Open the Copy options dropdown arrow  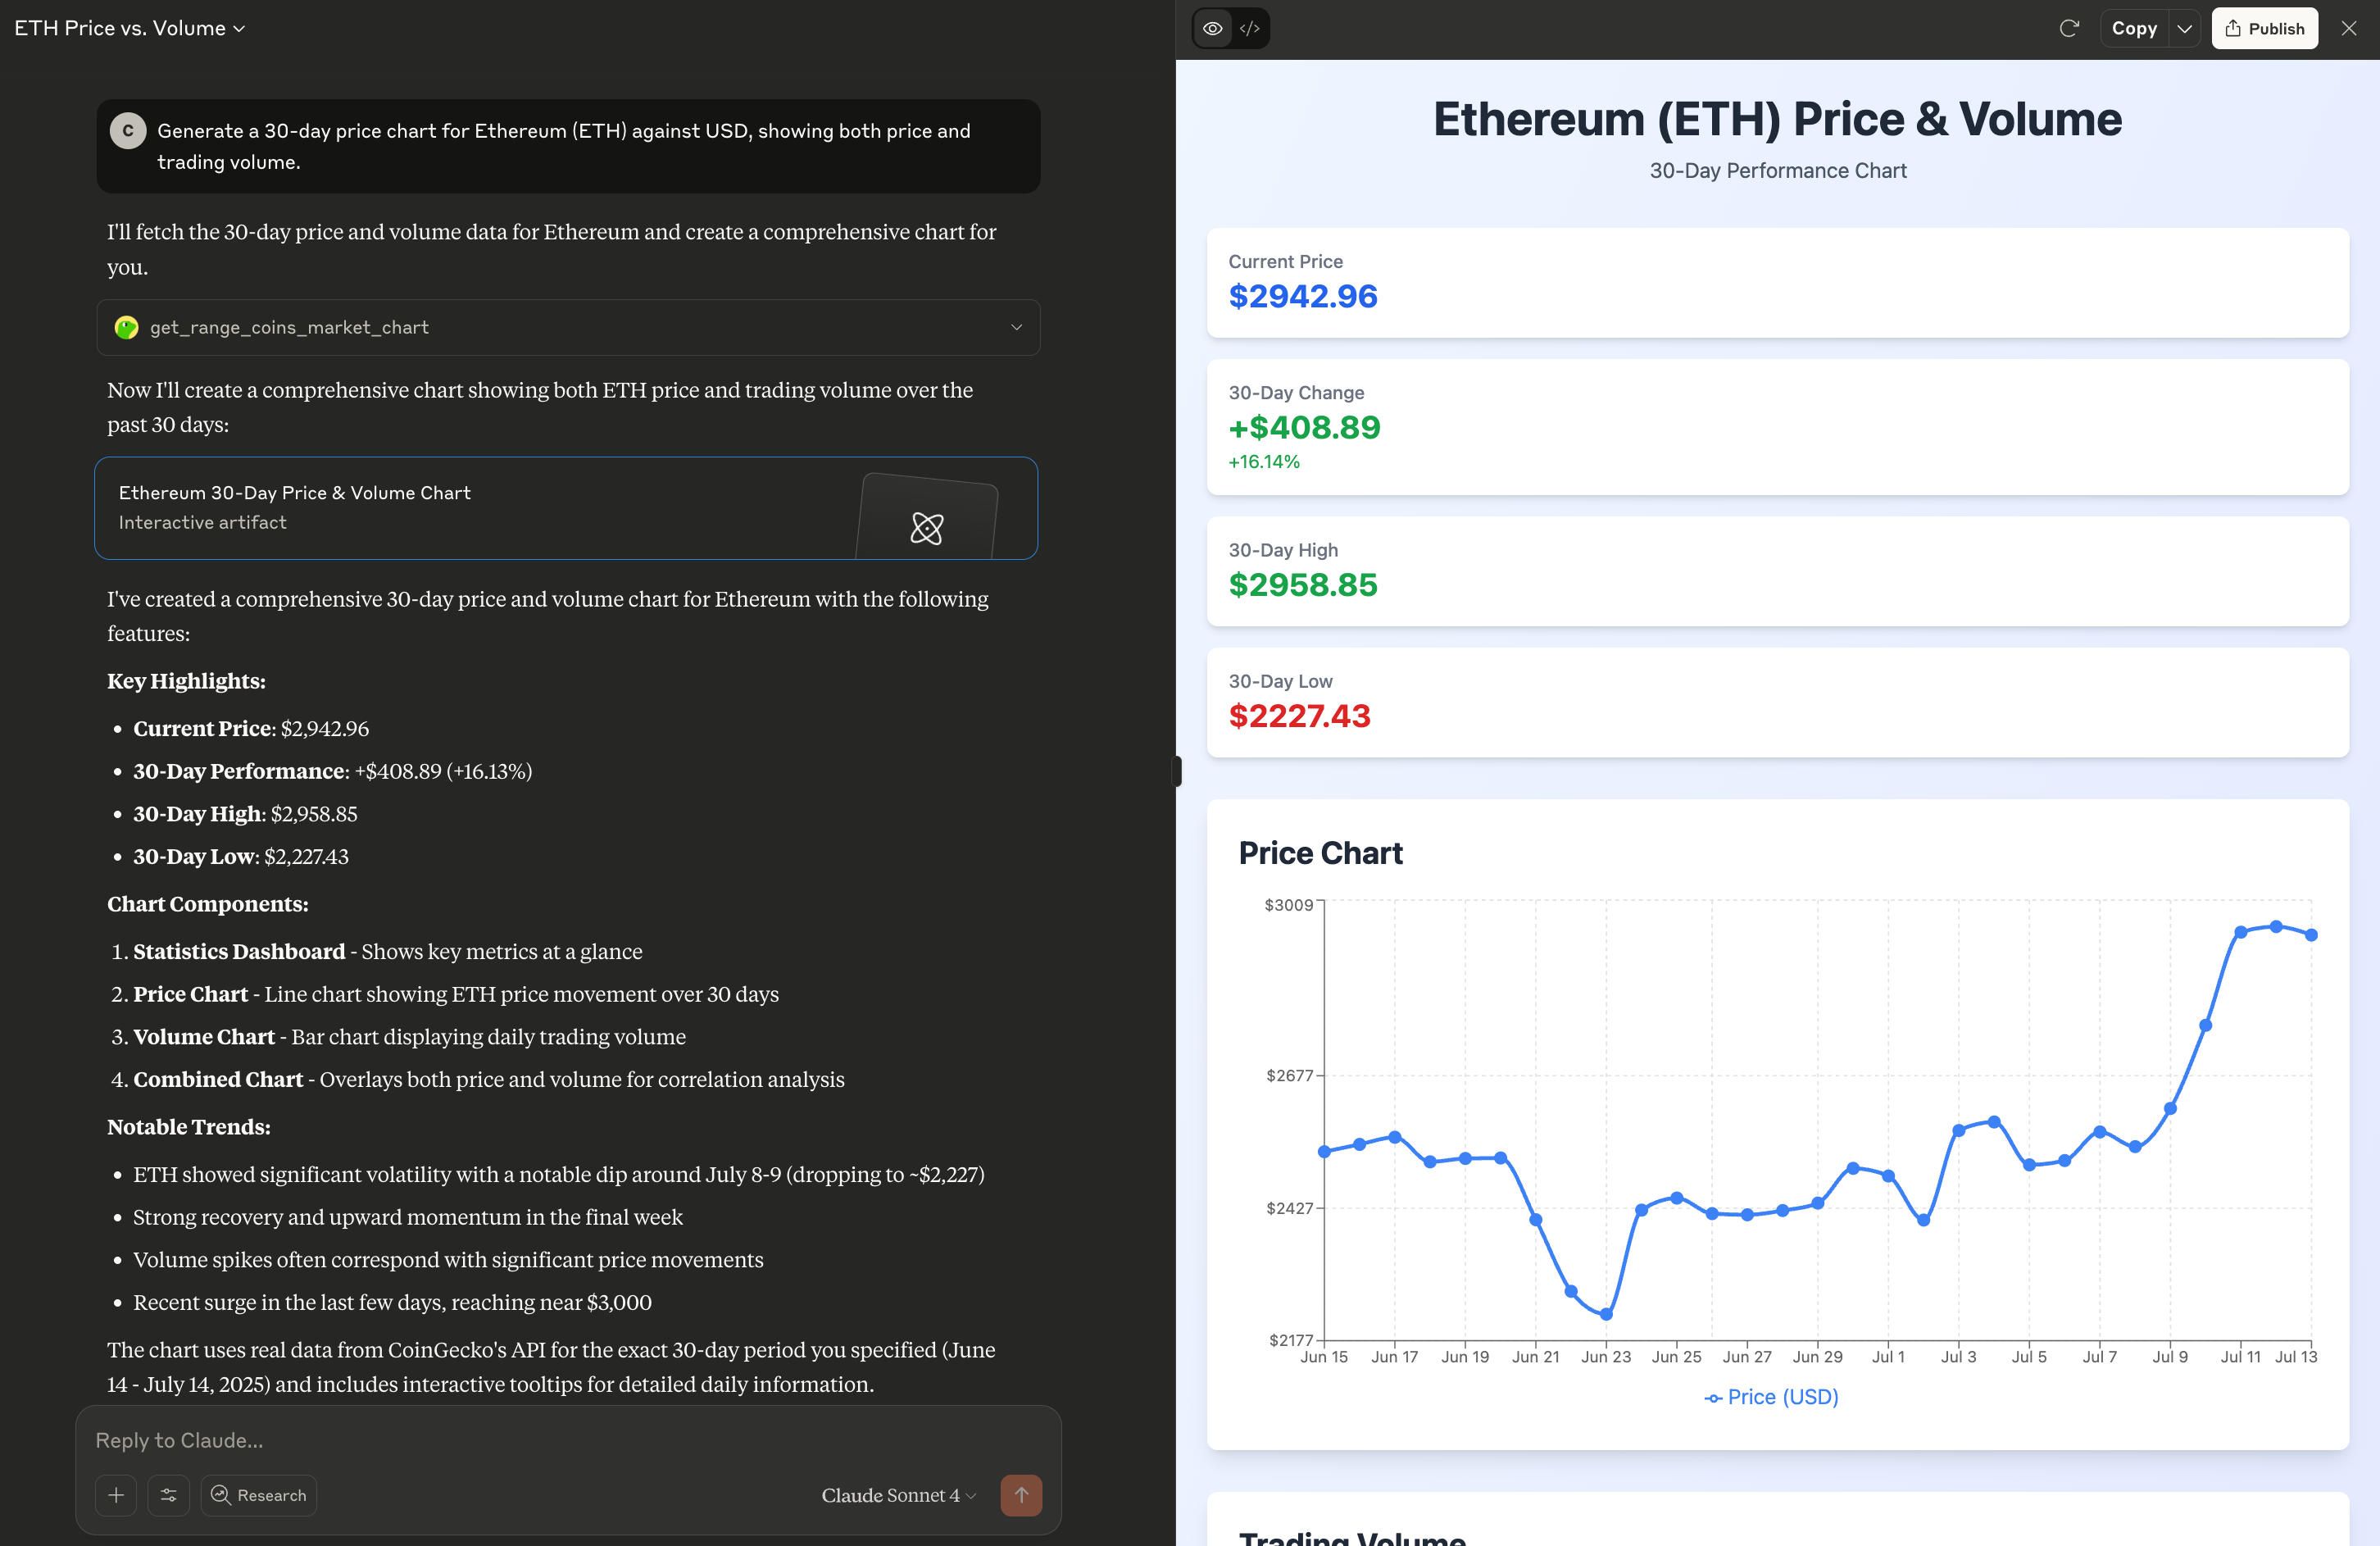[2185, 28]
